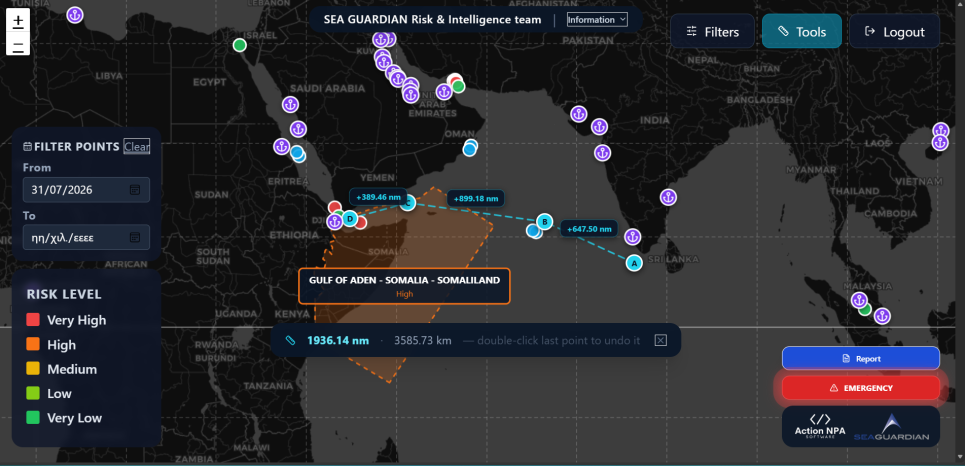Select waypoint D near Djibouti
The image size is (965, 466).
pos(350,218)
